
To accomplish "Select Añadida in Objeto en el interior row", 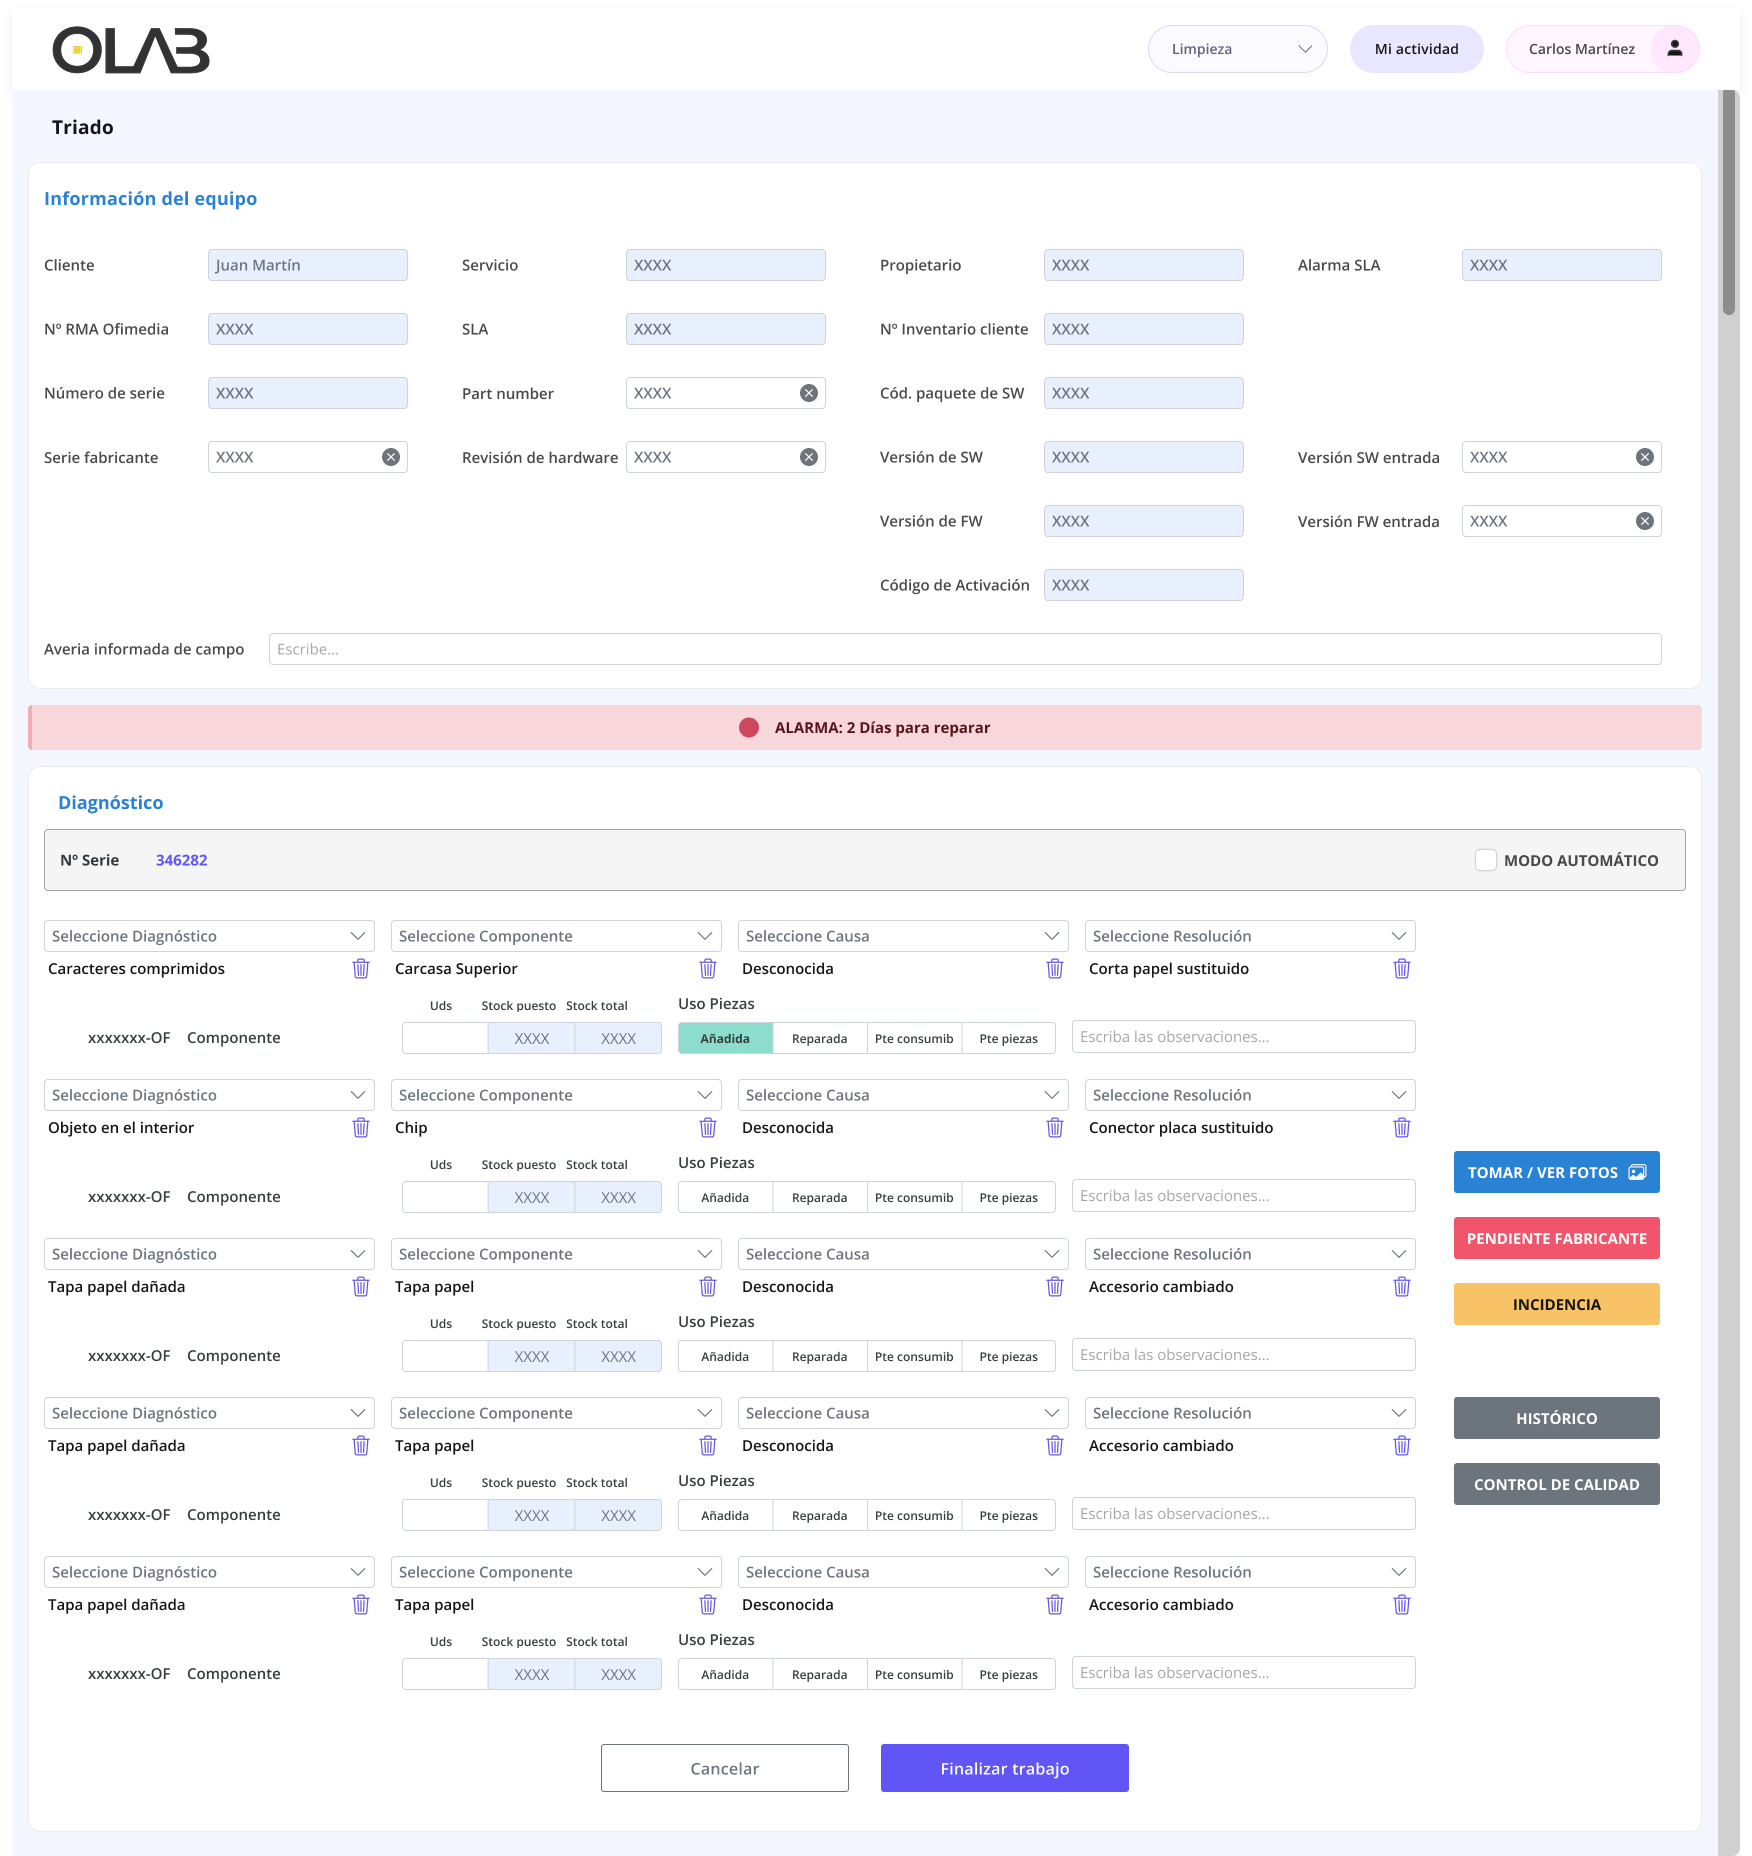I will (x=725, y=1197).
